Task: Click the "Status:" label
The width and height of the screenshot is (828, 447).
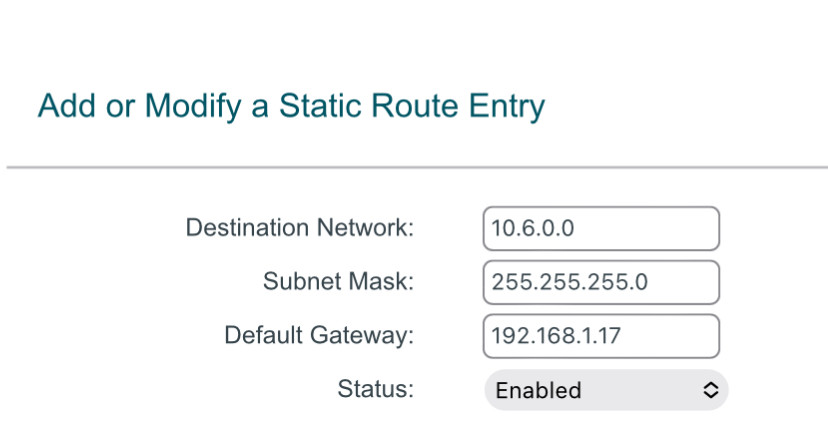Action: click(375, 389)
